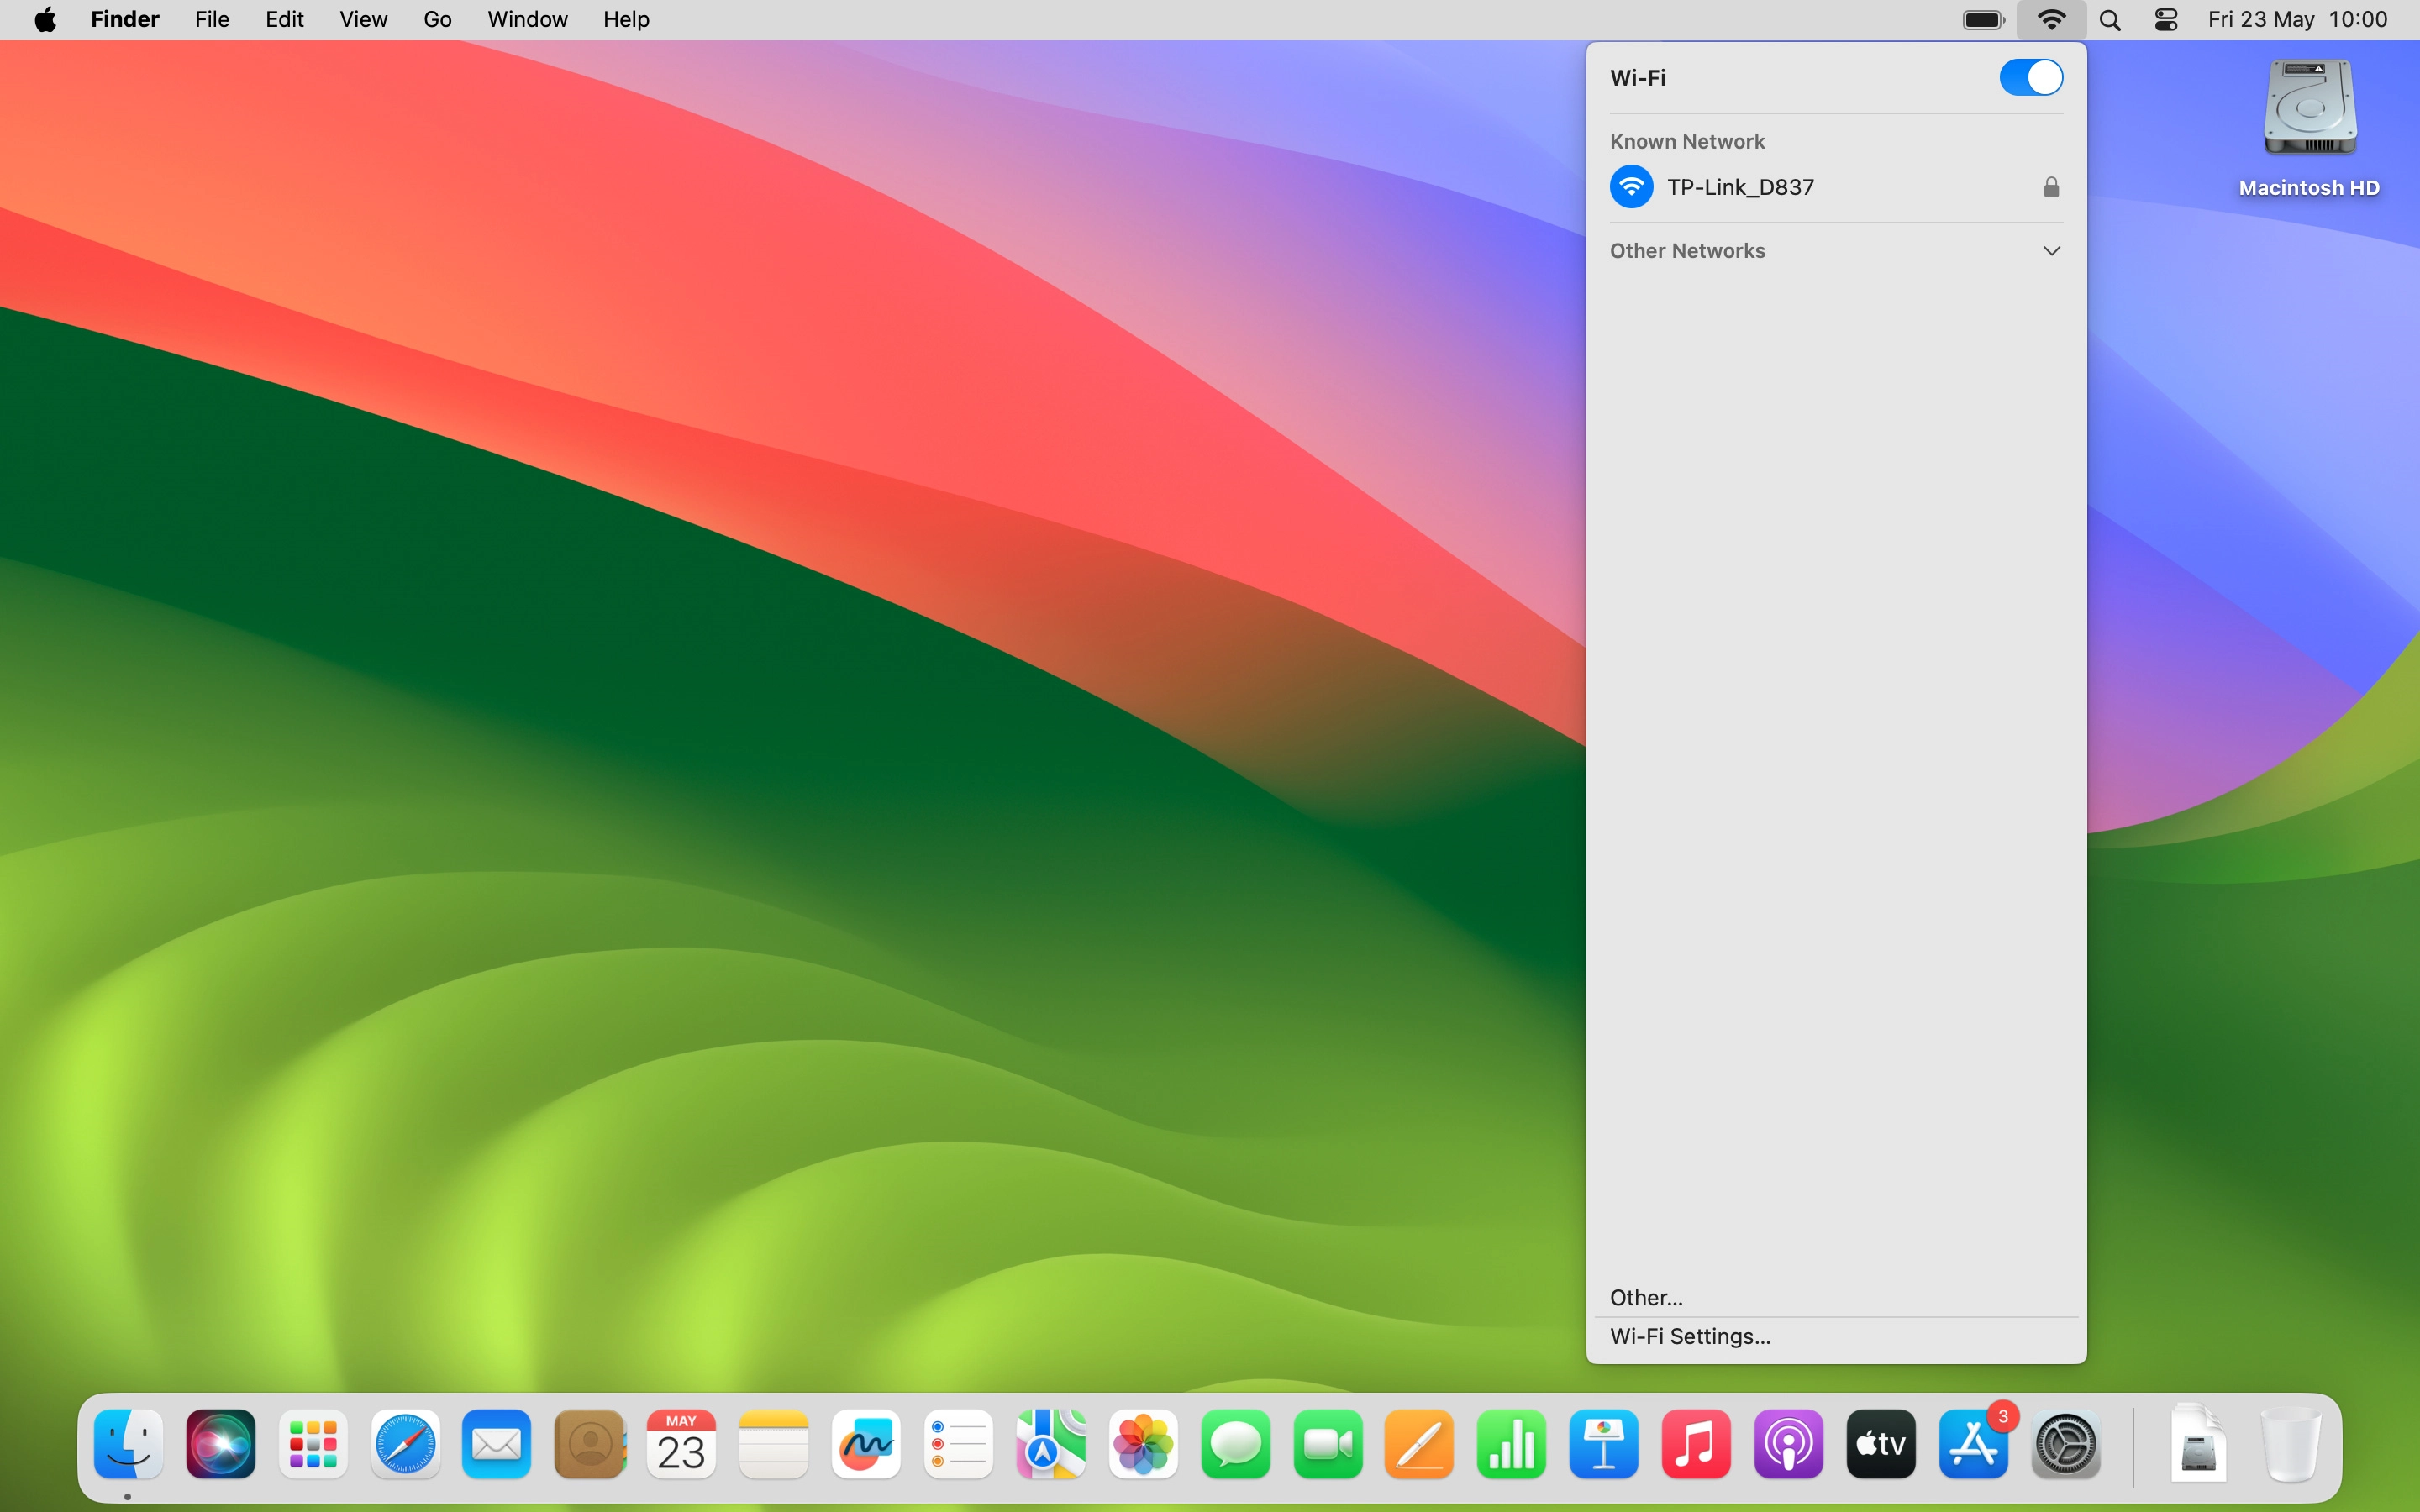The image size is (2420, 1512).
Task: Open Control Centre in the menu bar
Action: point(2166,20)
